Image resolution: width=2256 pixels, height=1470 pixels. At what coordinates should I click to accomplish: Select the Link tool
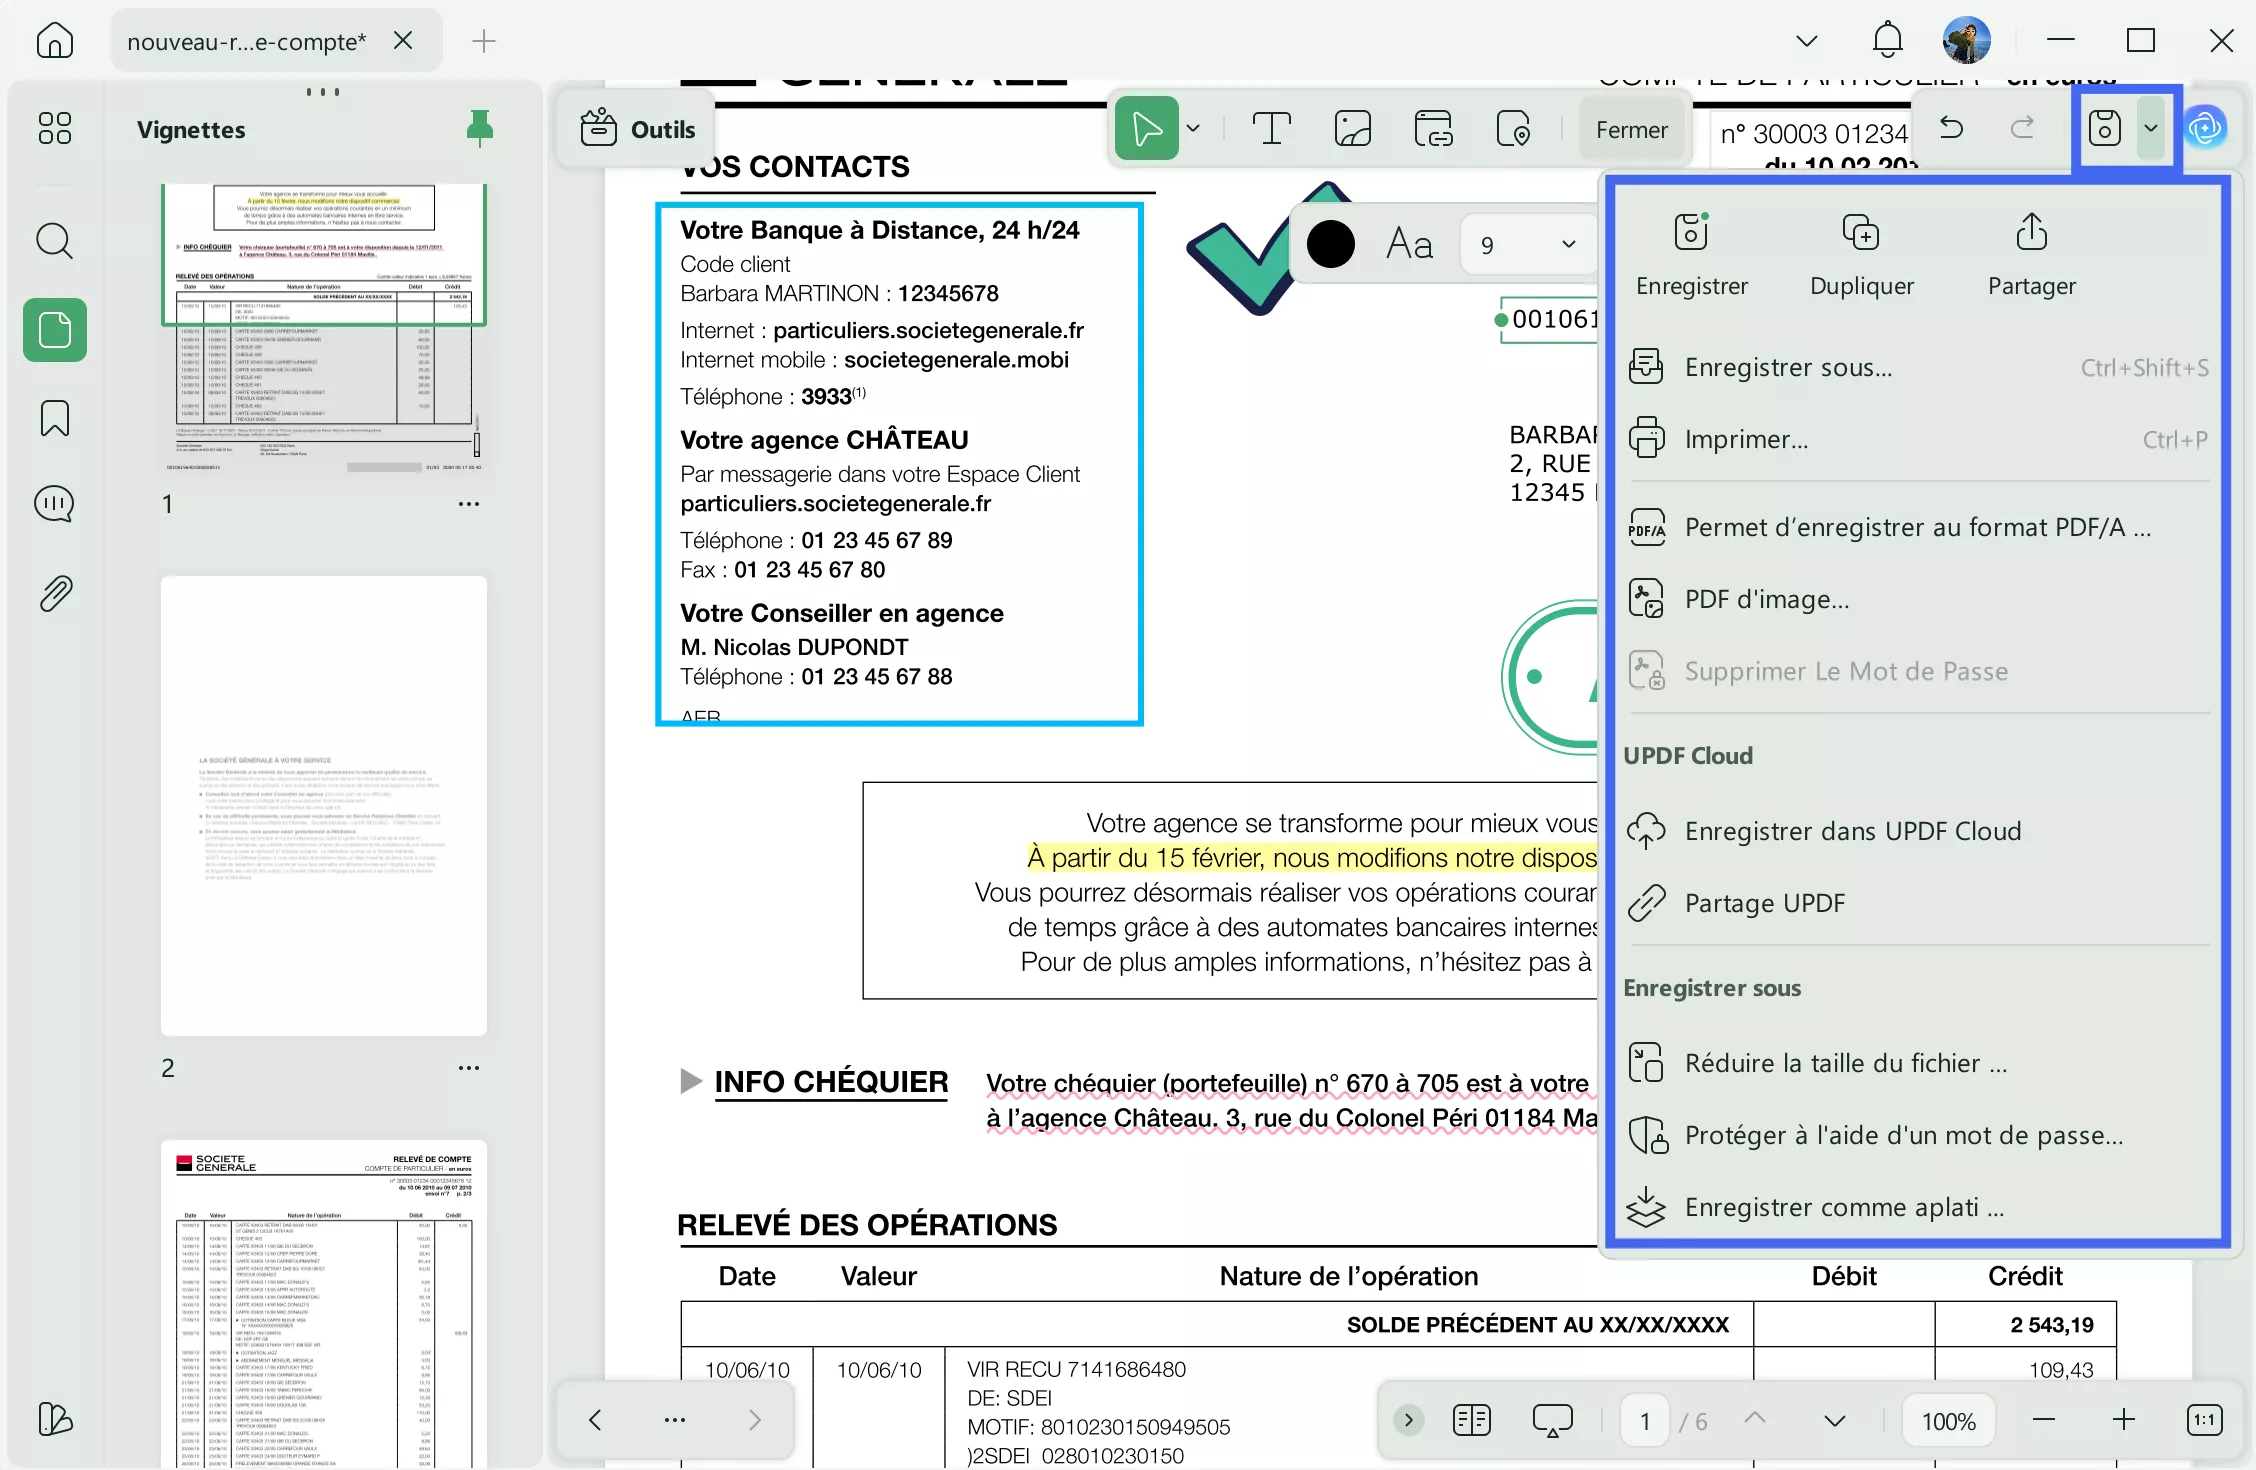(x=1432, y=128)
